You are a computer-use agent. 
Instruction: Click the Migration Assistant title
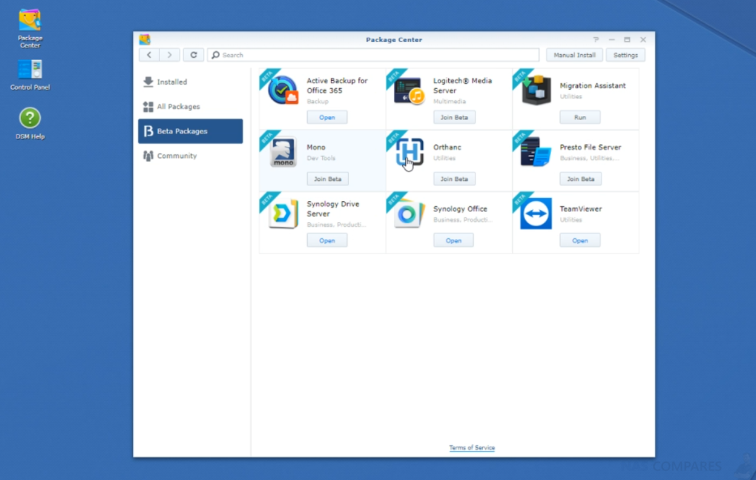click(593, 86)
